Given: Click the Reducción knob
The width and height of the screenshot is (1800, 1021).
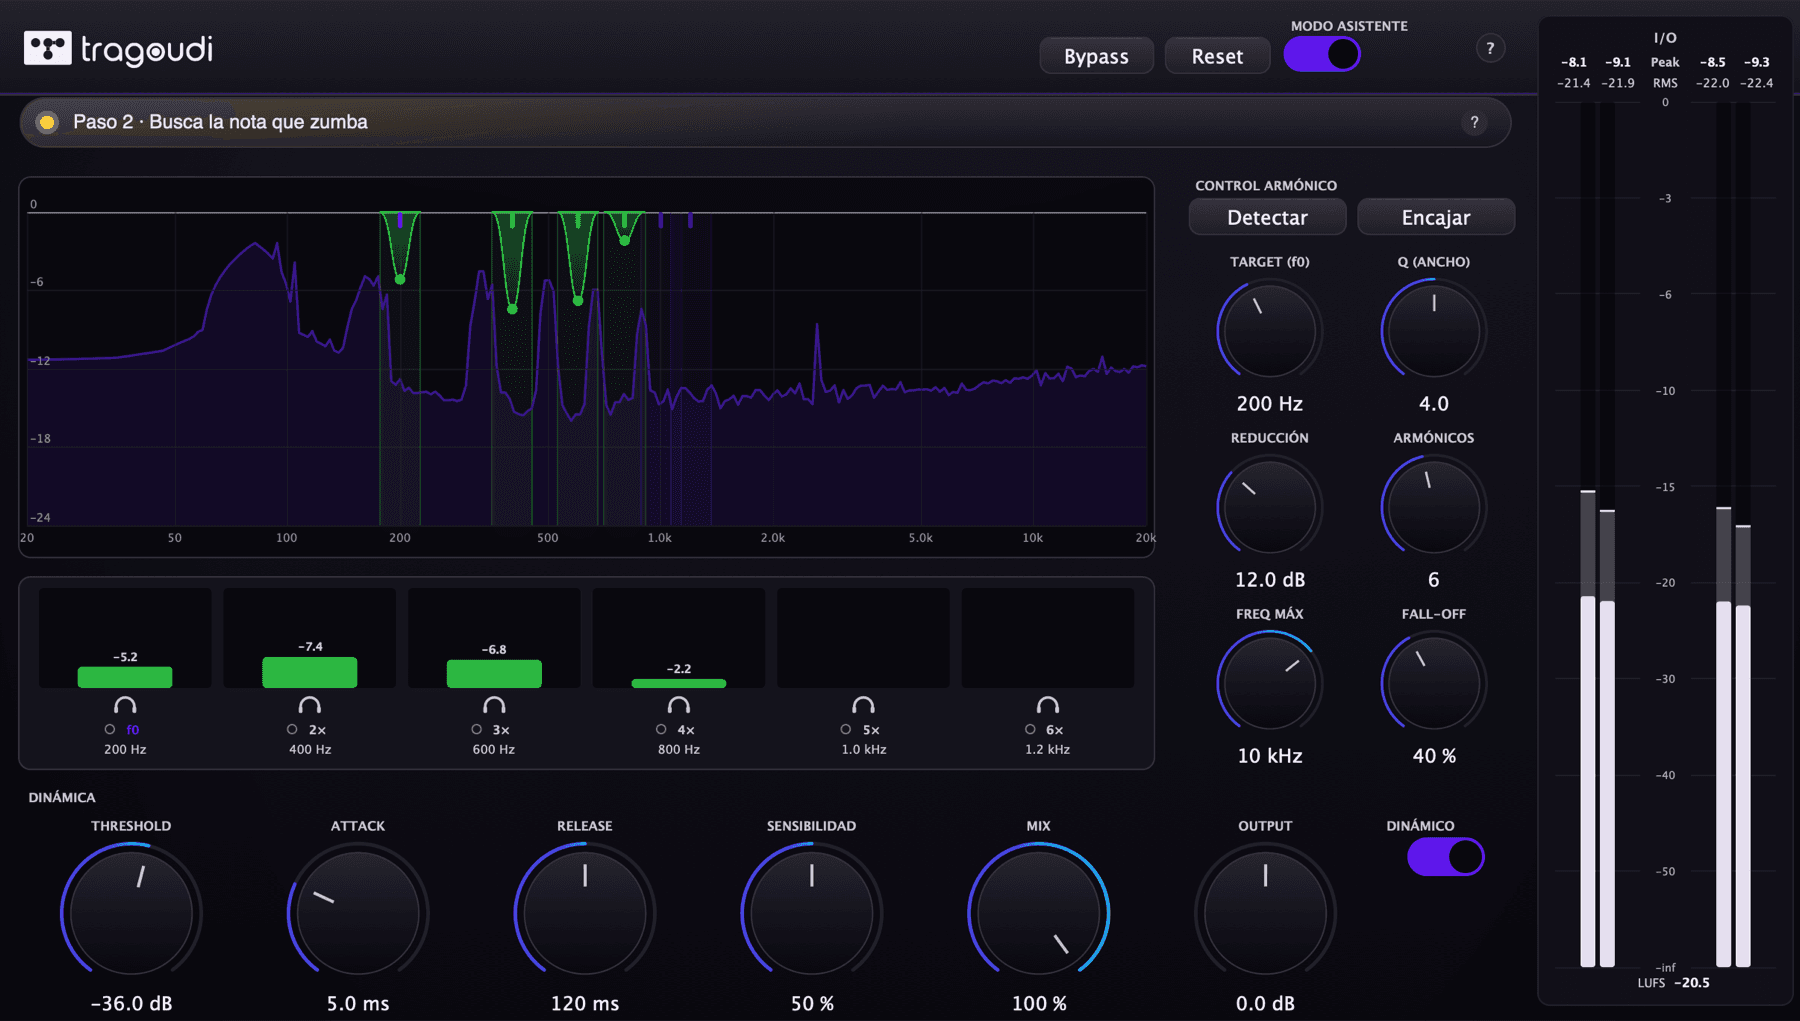Looking at the screenshot, I should 1269,507.
